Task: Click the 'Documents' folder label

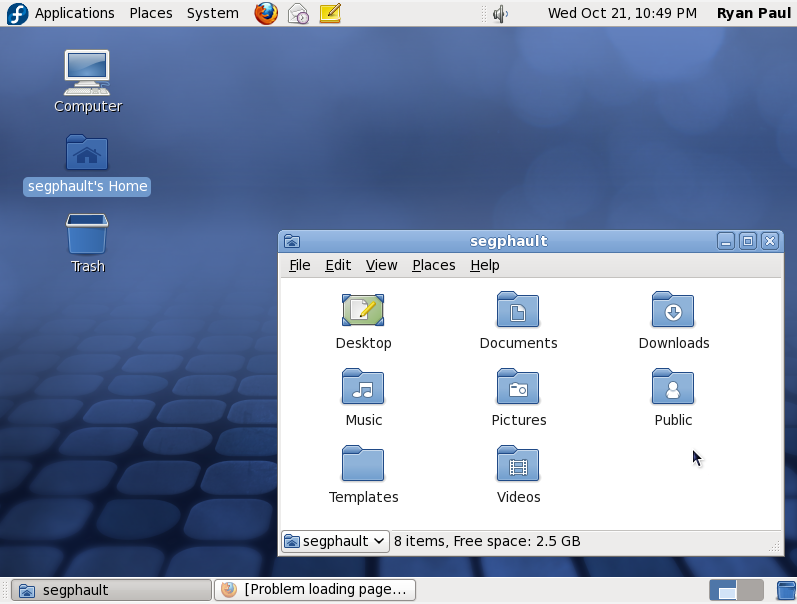Action: pos(518,343)
